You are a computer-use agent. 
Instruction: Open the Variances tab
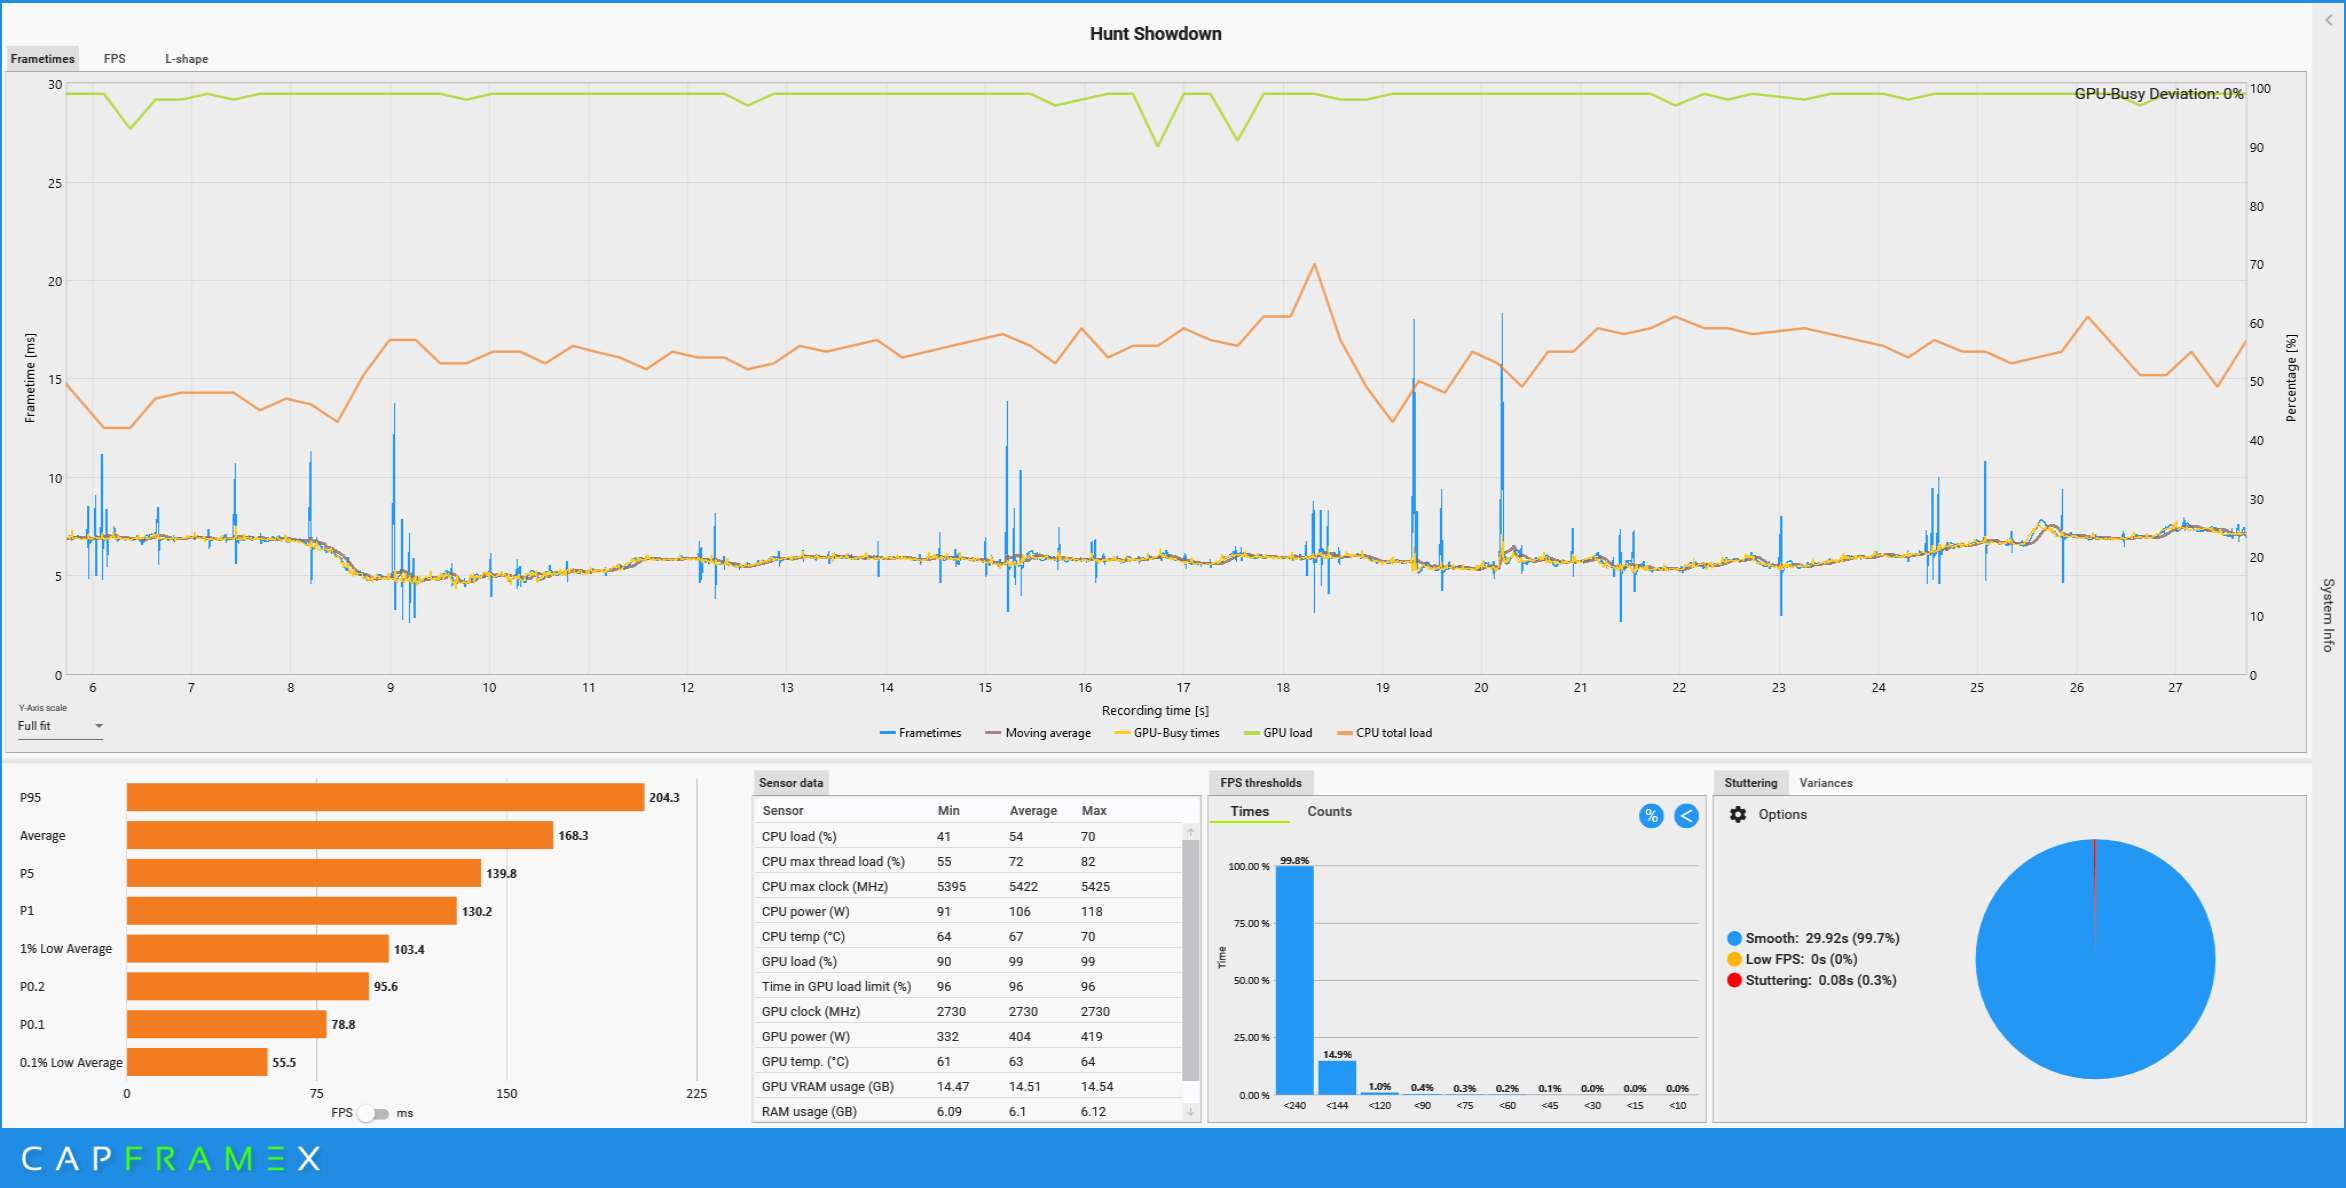click(1825, 783)
